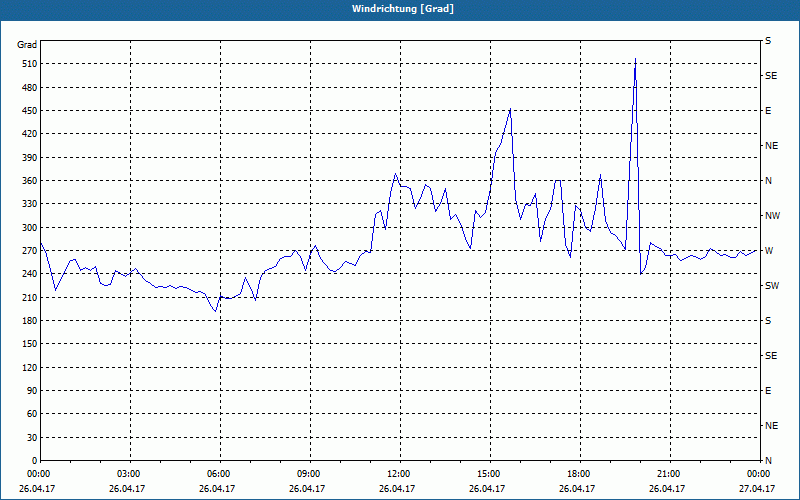Click the line peak reaching 450 after 15:00
Viewport: 800px width, 500px height.
coord(510,109)
